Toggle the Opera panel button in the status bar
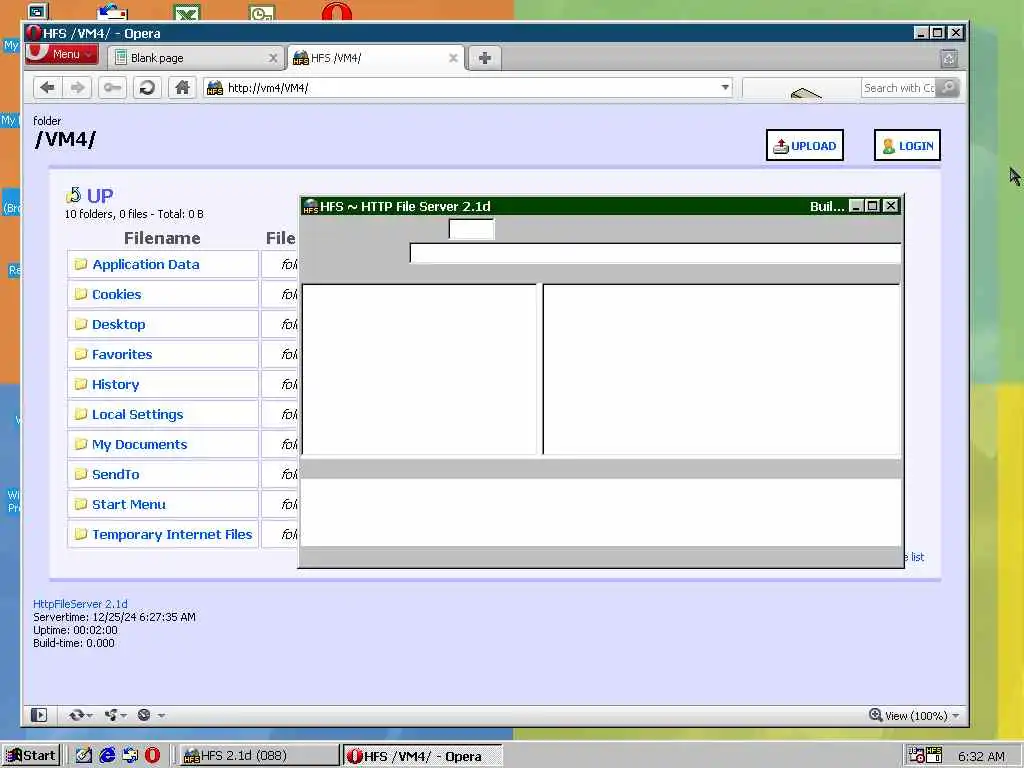Image resolution: width=1024 pixels, height=768 pixels. tap(39, 715)
